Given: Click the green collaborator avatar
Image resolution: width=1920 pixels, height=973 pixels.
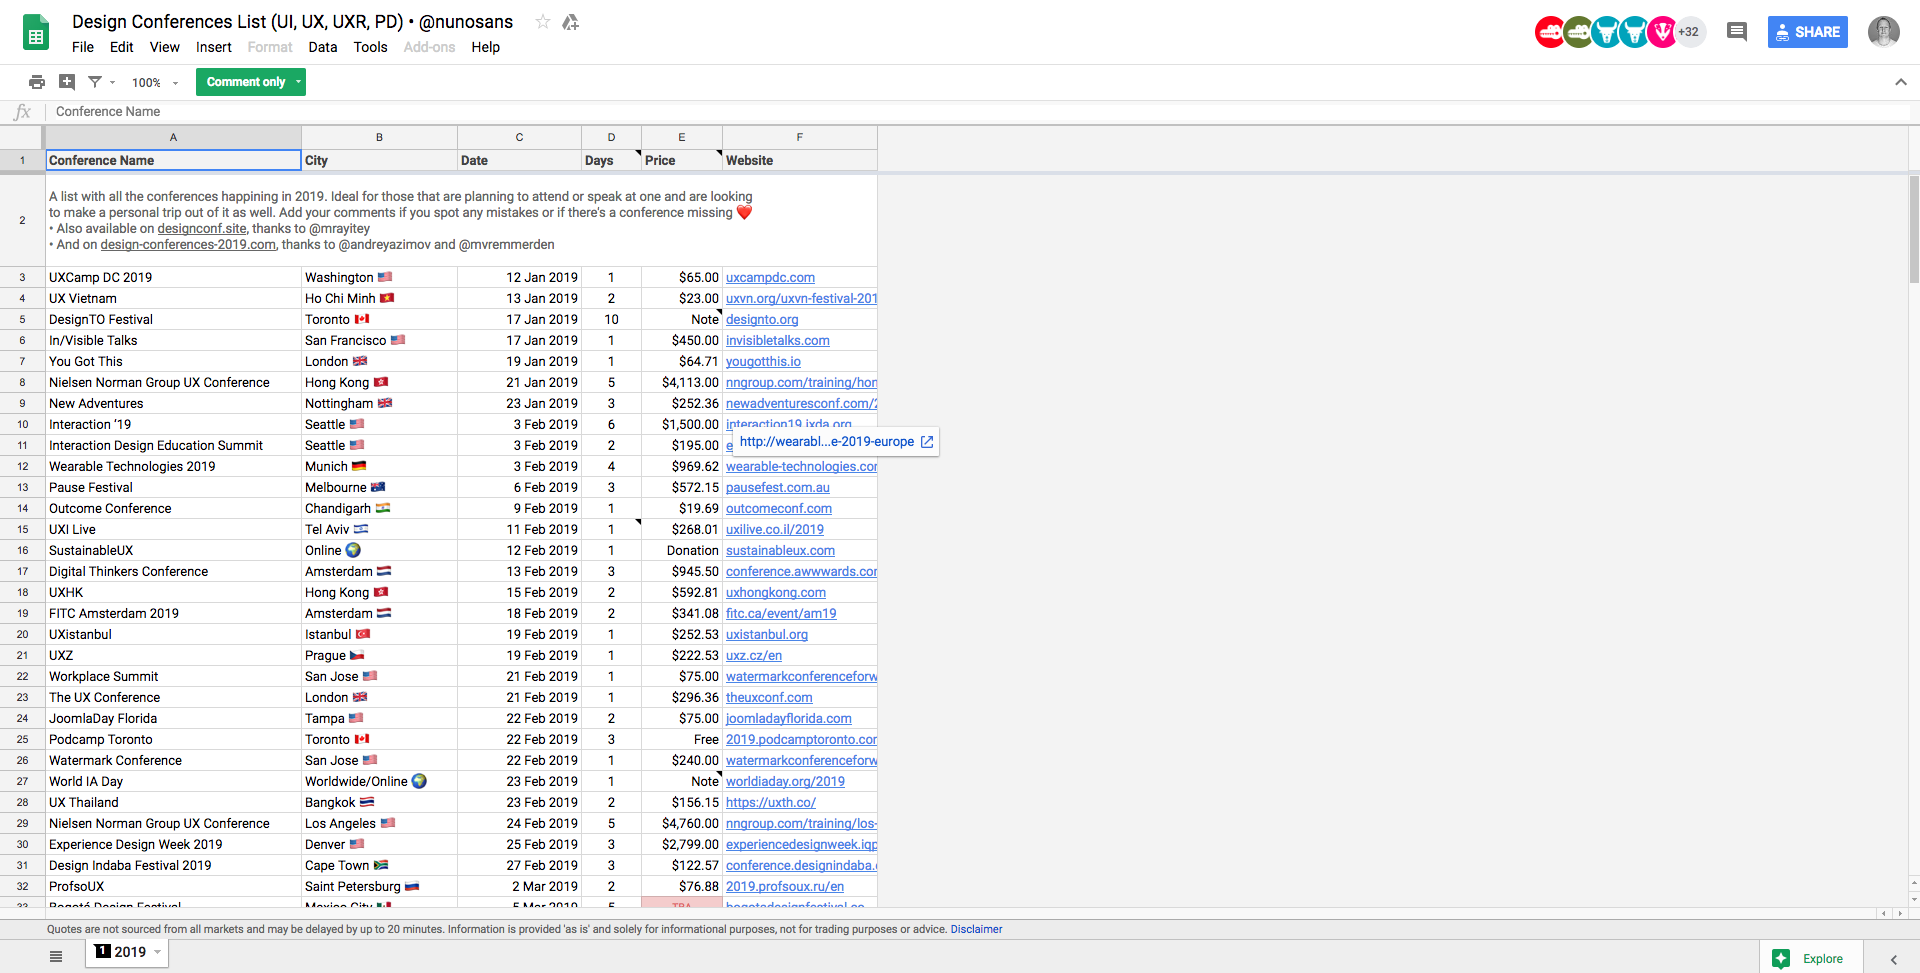Looking at the screenshot, I should click(x=1578, y=32).
